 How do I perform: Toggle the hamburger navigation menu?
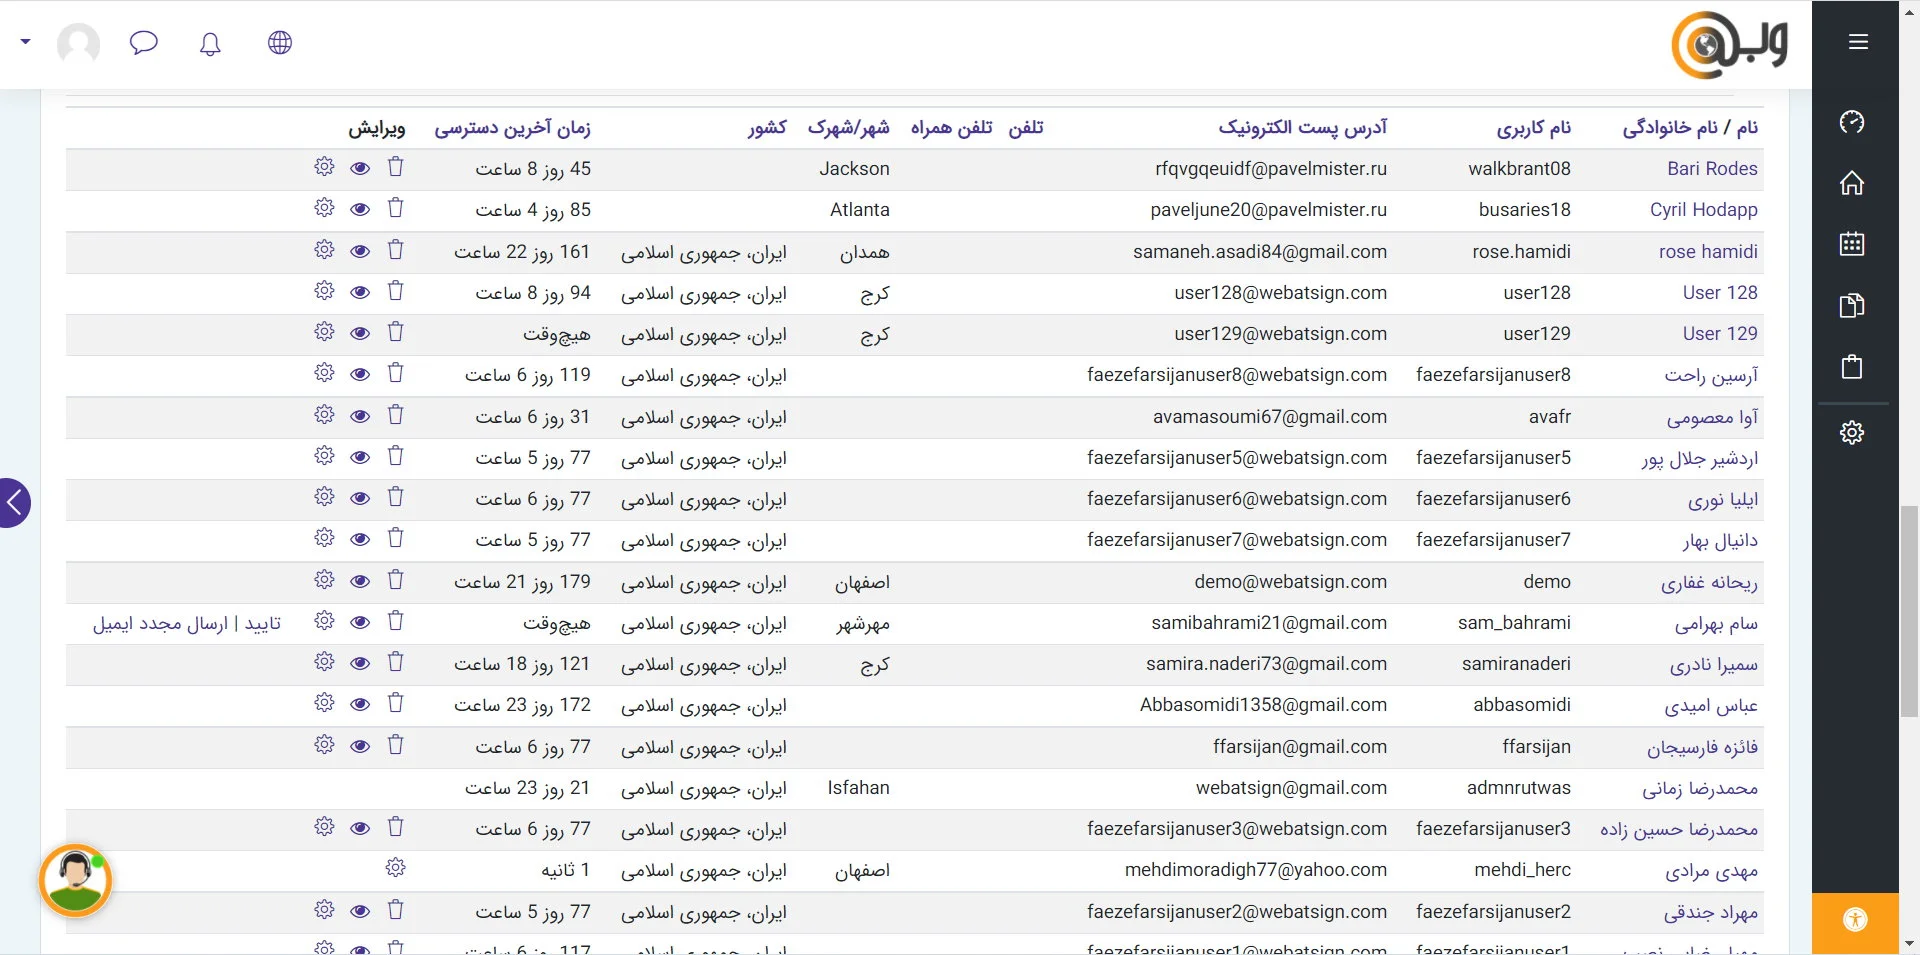click(1858, 42)
